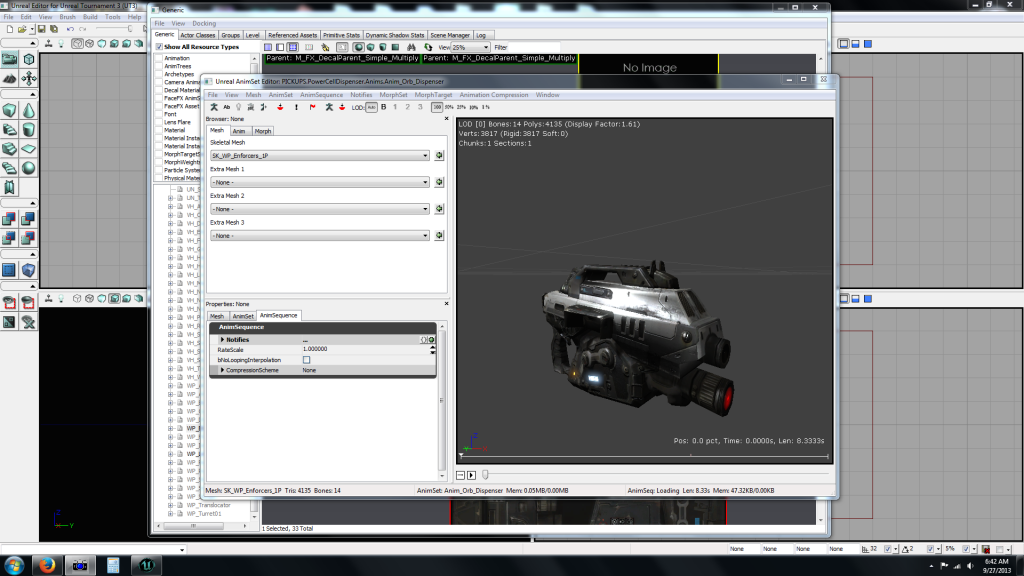This screenshot has height=576, width=1024.
Task: Click the Unreal Editor taskbar icon
Action: click(x=146, y=566)
